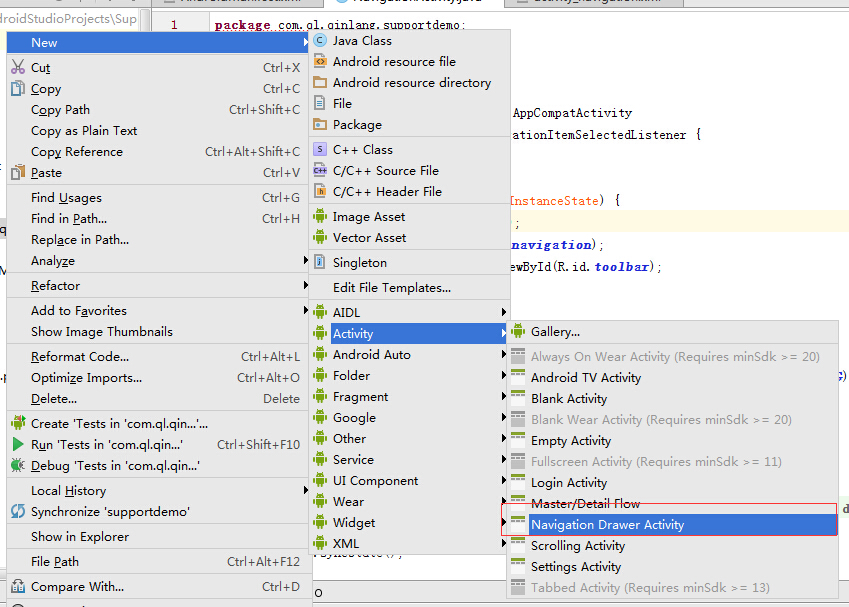This screenshot has height=607, width=849.
Task: Open the Other submenu
Action: pos(410,438)
